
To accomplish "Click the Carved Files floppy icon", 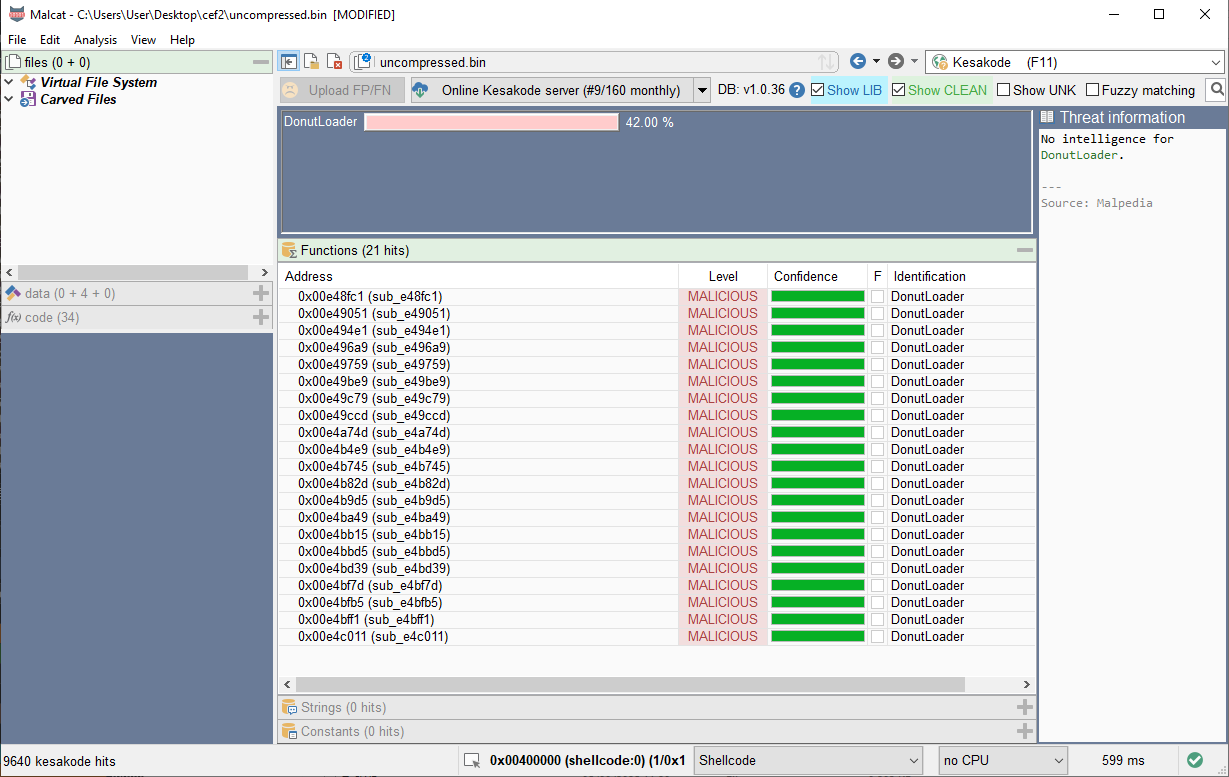I will [x=29, y=99].
